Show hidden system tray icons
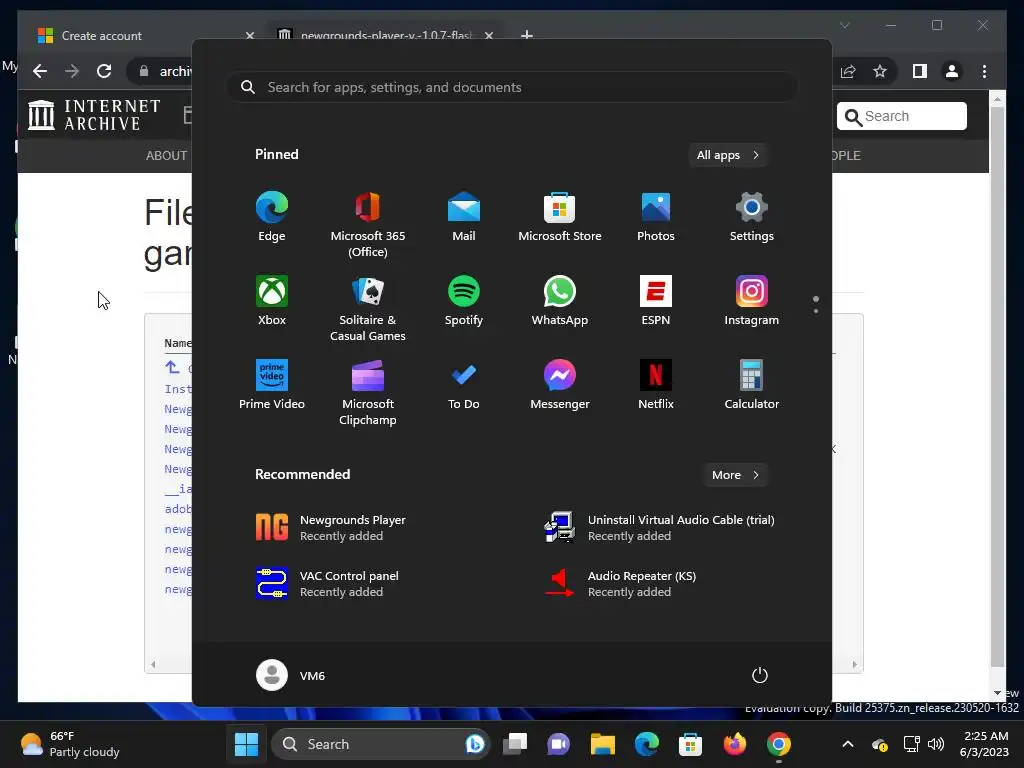1024x768 pixels. [848, 744]
